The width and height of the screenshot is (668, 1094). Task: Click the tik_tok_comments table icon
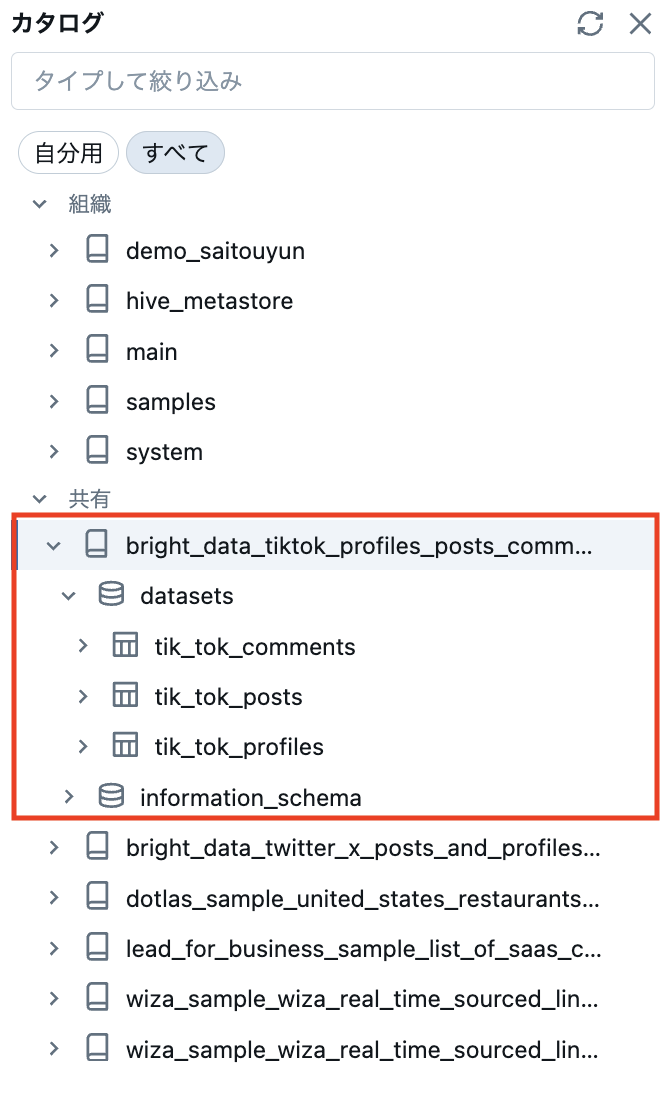coord(126,645)
